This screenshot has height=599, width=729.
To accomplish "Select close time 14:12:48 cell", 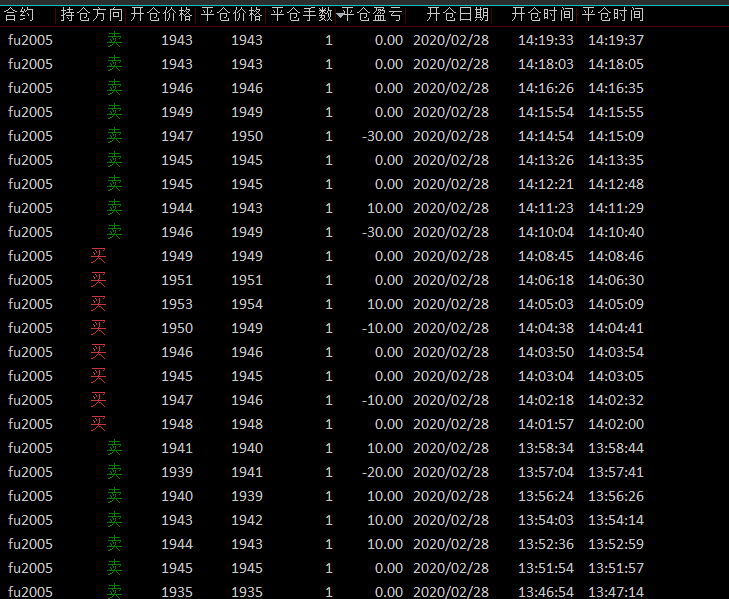I will click(616, 184).
